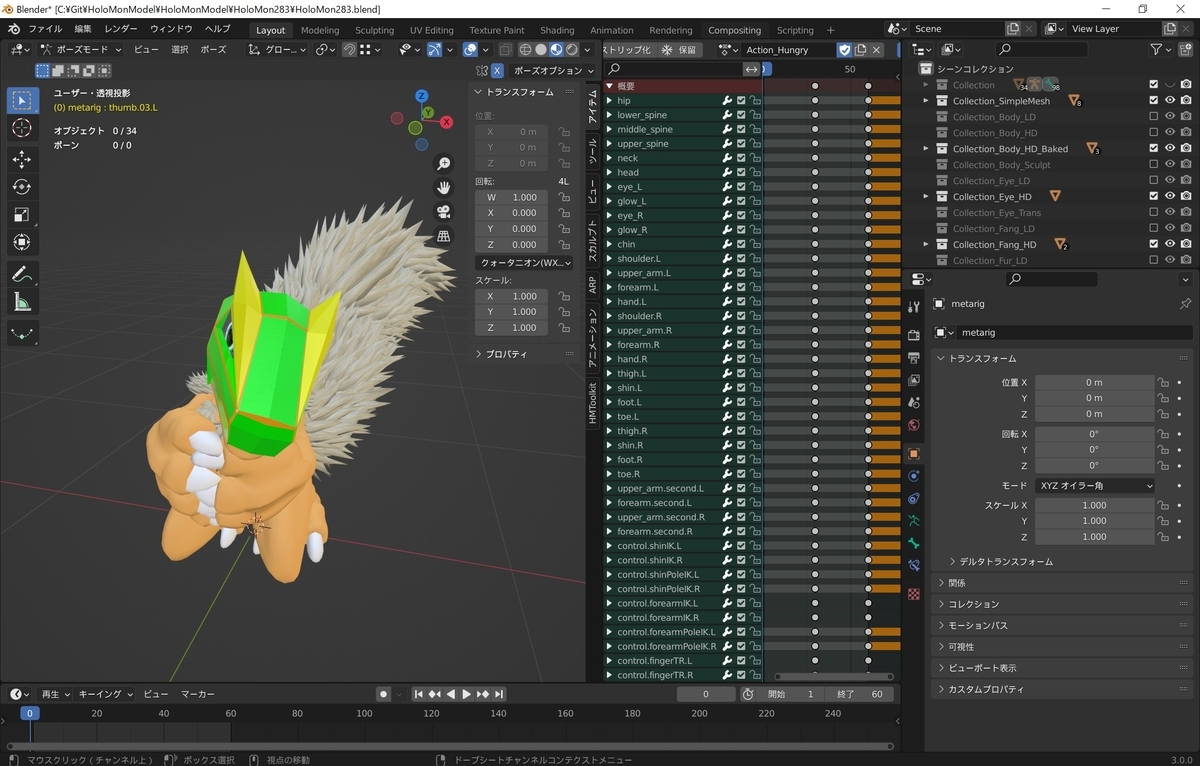
Task: Open the キーイング (Keying) menu in timeline
Action: 105,694
